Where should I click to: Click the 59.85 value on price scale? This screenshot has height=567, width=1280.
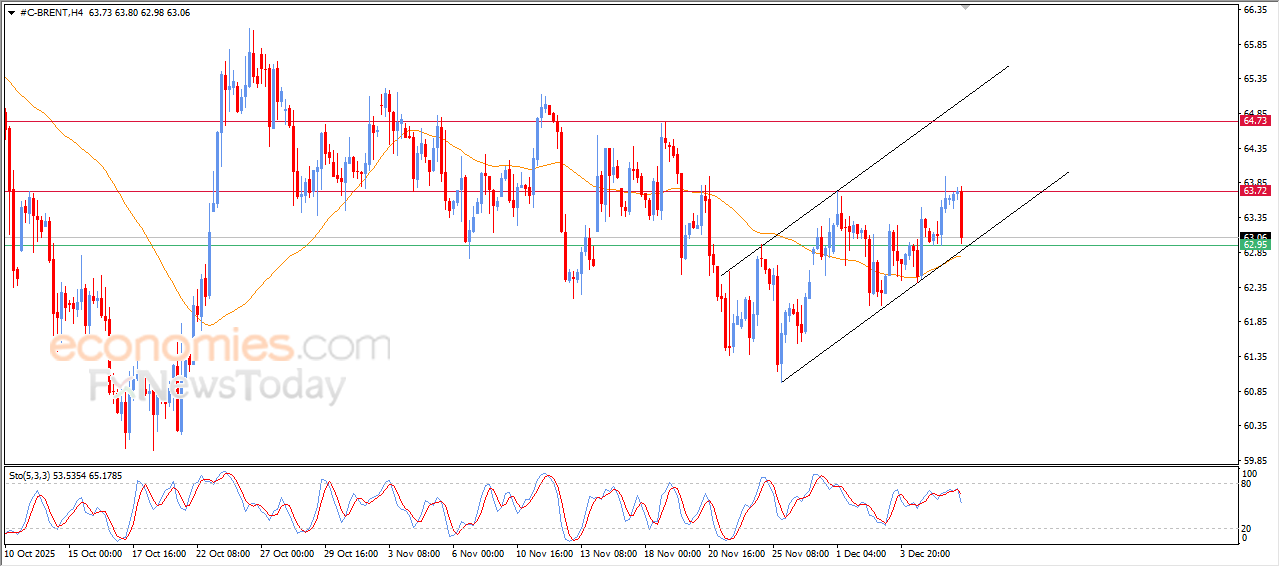(1254, 460)
